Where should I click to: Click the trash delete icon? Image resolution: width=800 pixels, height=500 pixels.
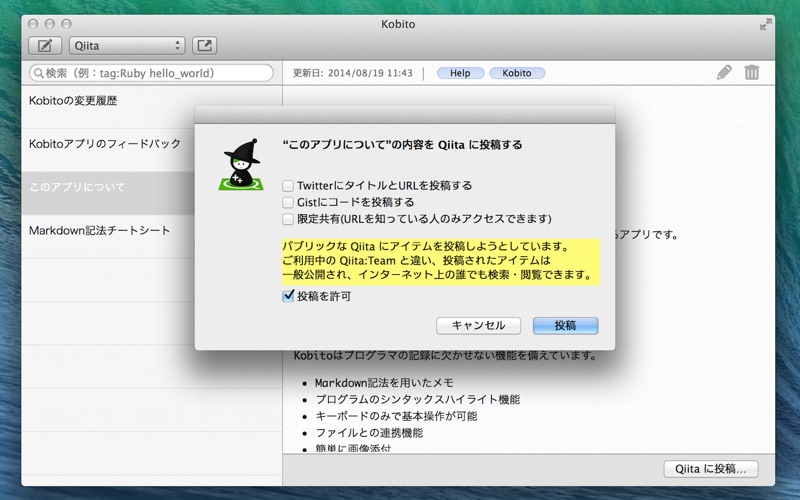click(752, 72)
